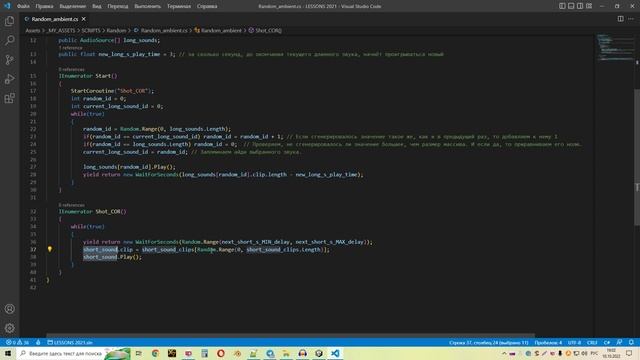The height and width of the screenshot is (360, 640).
Task: Open notifications bell in status bar
Action: pos(631,342)
